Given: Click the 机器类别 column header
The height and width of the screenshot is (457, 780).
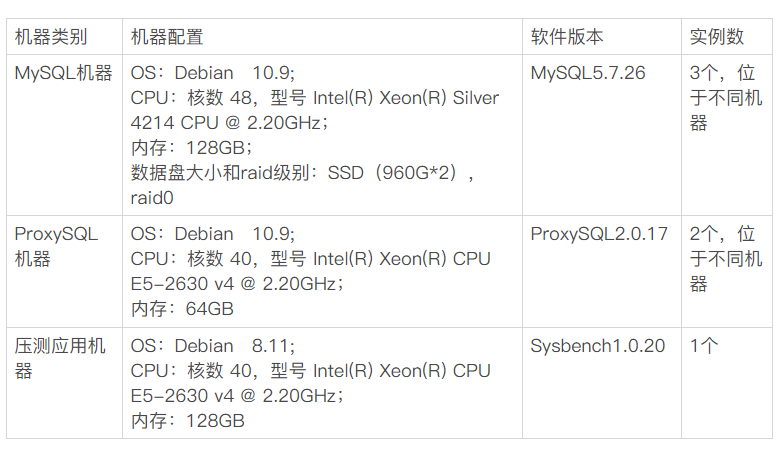Looking at the screenshot, I should 50,38.
